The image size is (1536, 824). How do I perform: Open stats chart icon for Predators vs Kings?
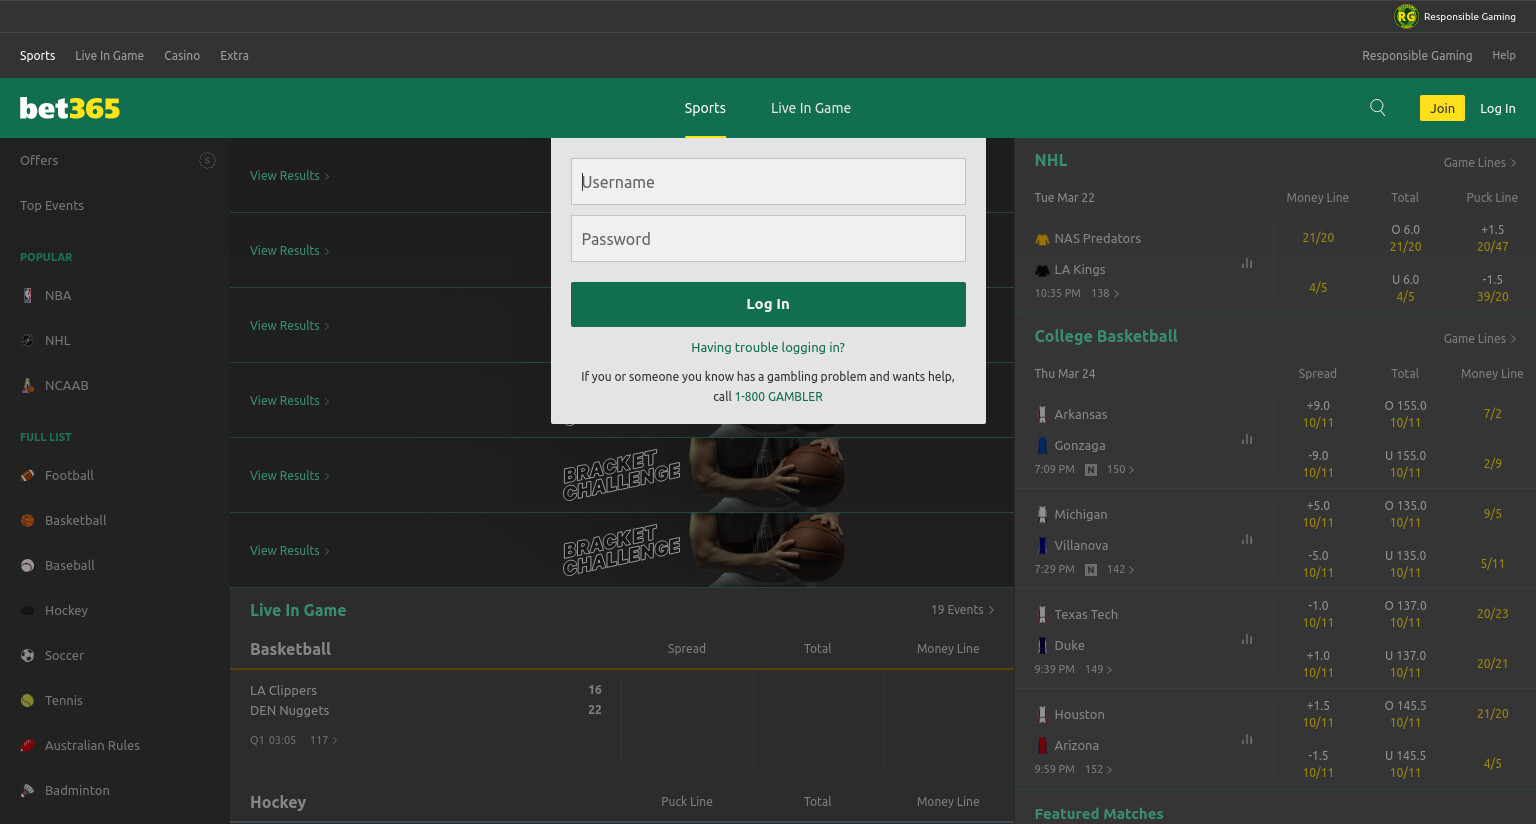click(x=1247, y=263)
